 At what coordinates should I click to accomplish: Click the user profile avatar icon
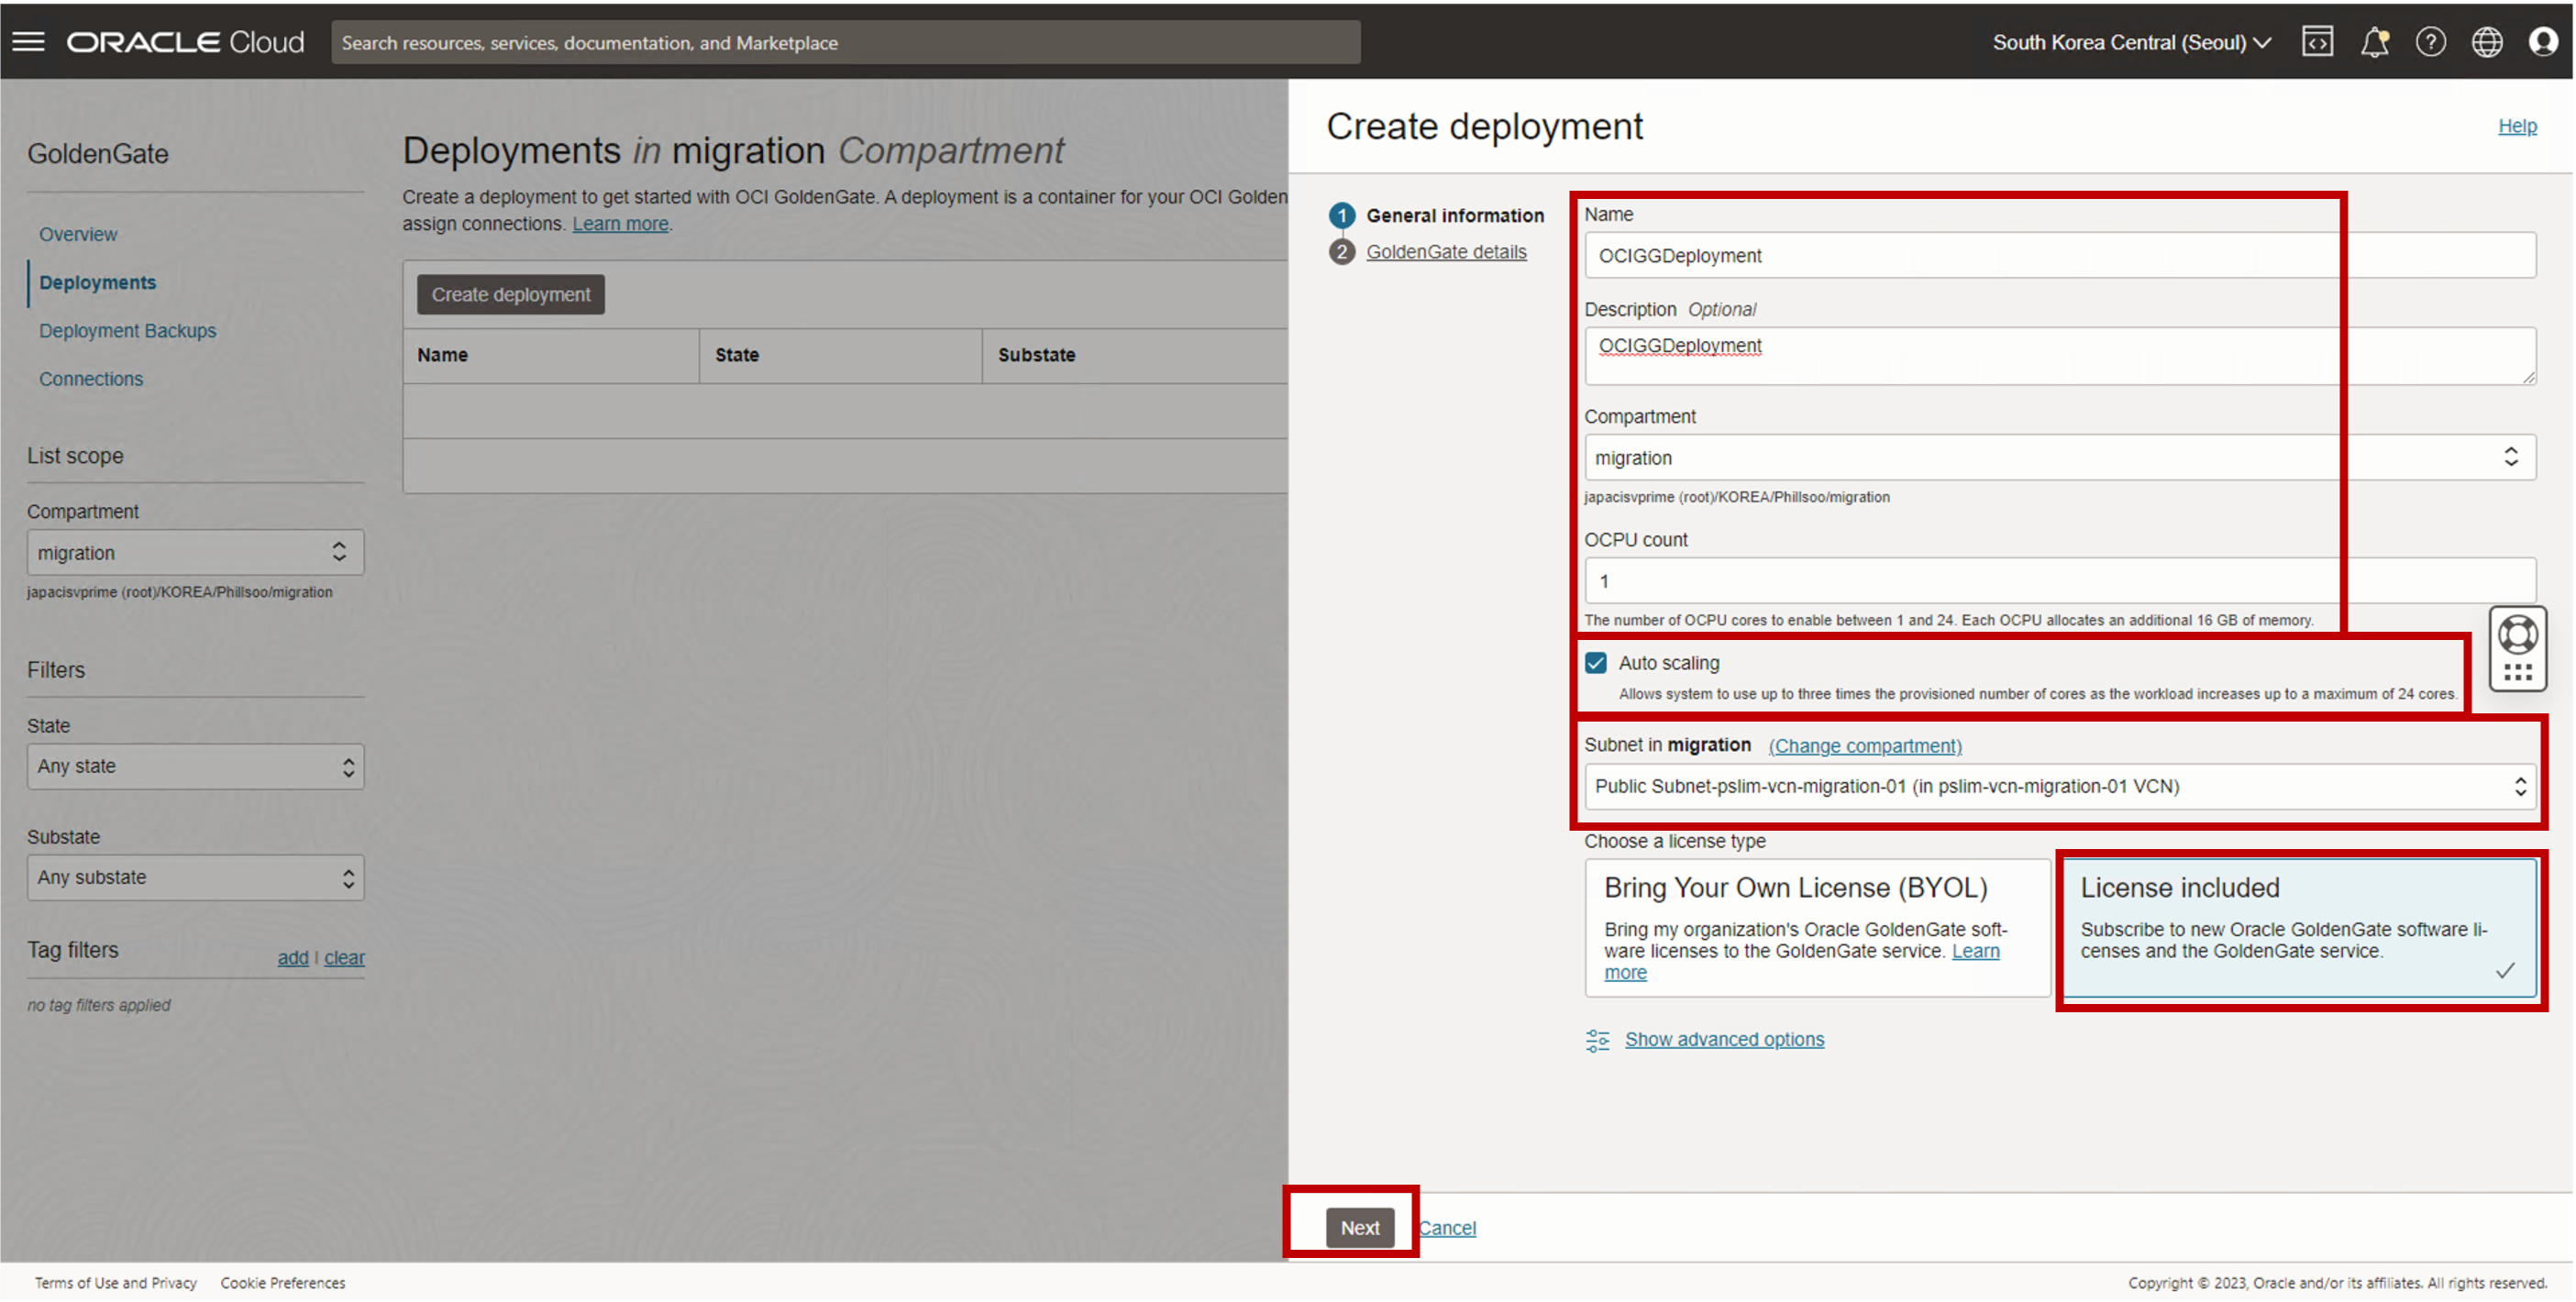2545,41
